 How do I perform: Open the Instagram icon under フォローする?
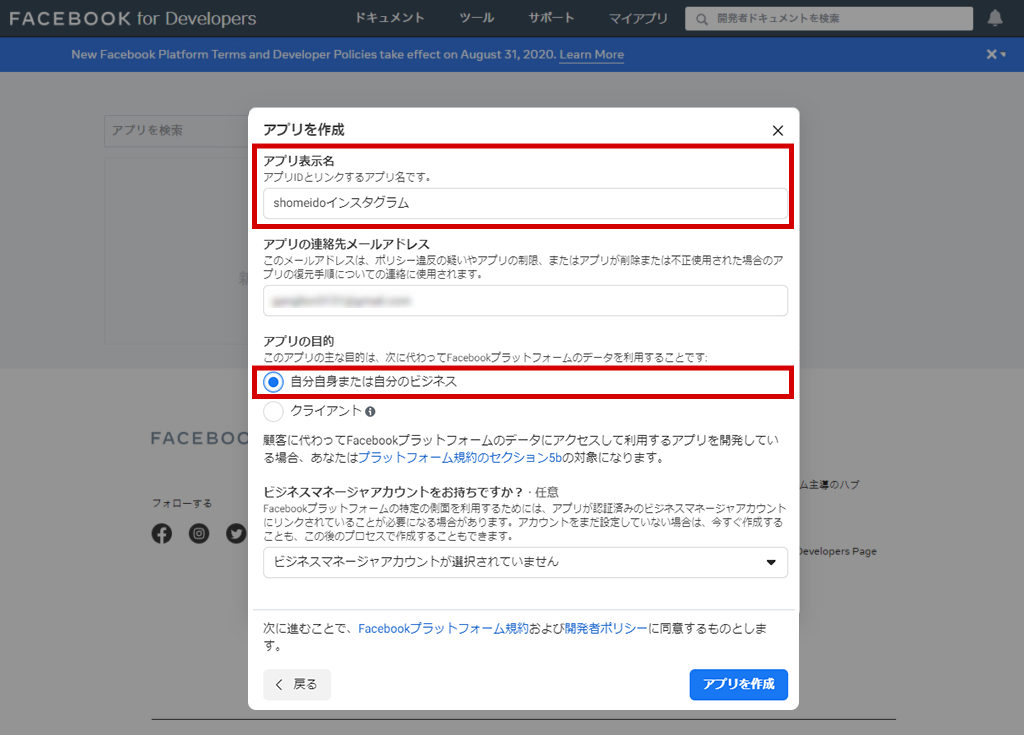point(199,534)
